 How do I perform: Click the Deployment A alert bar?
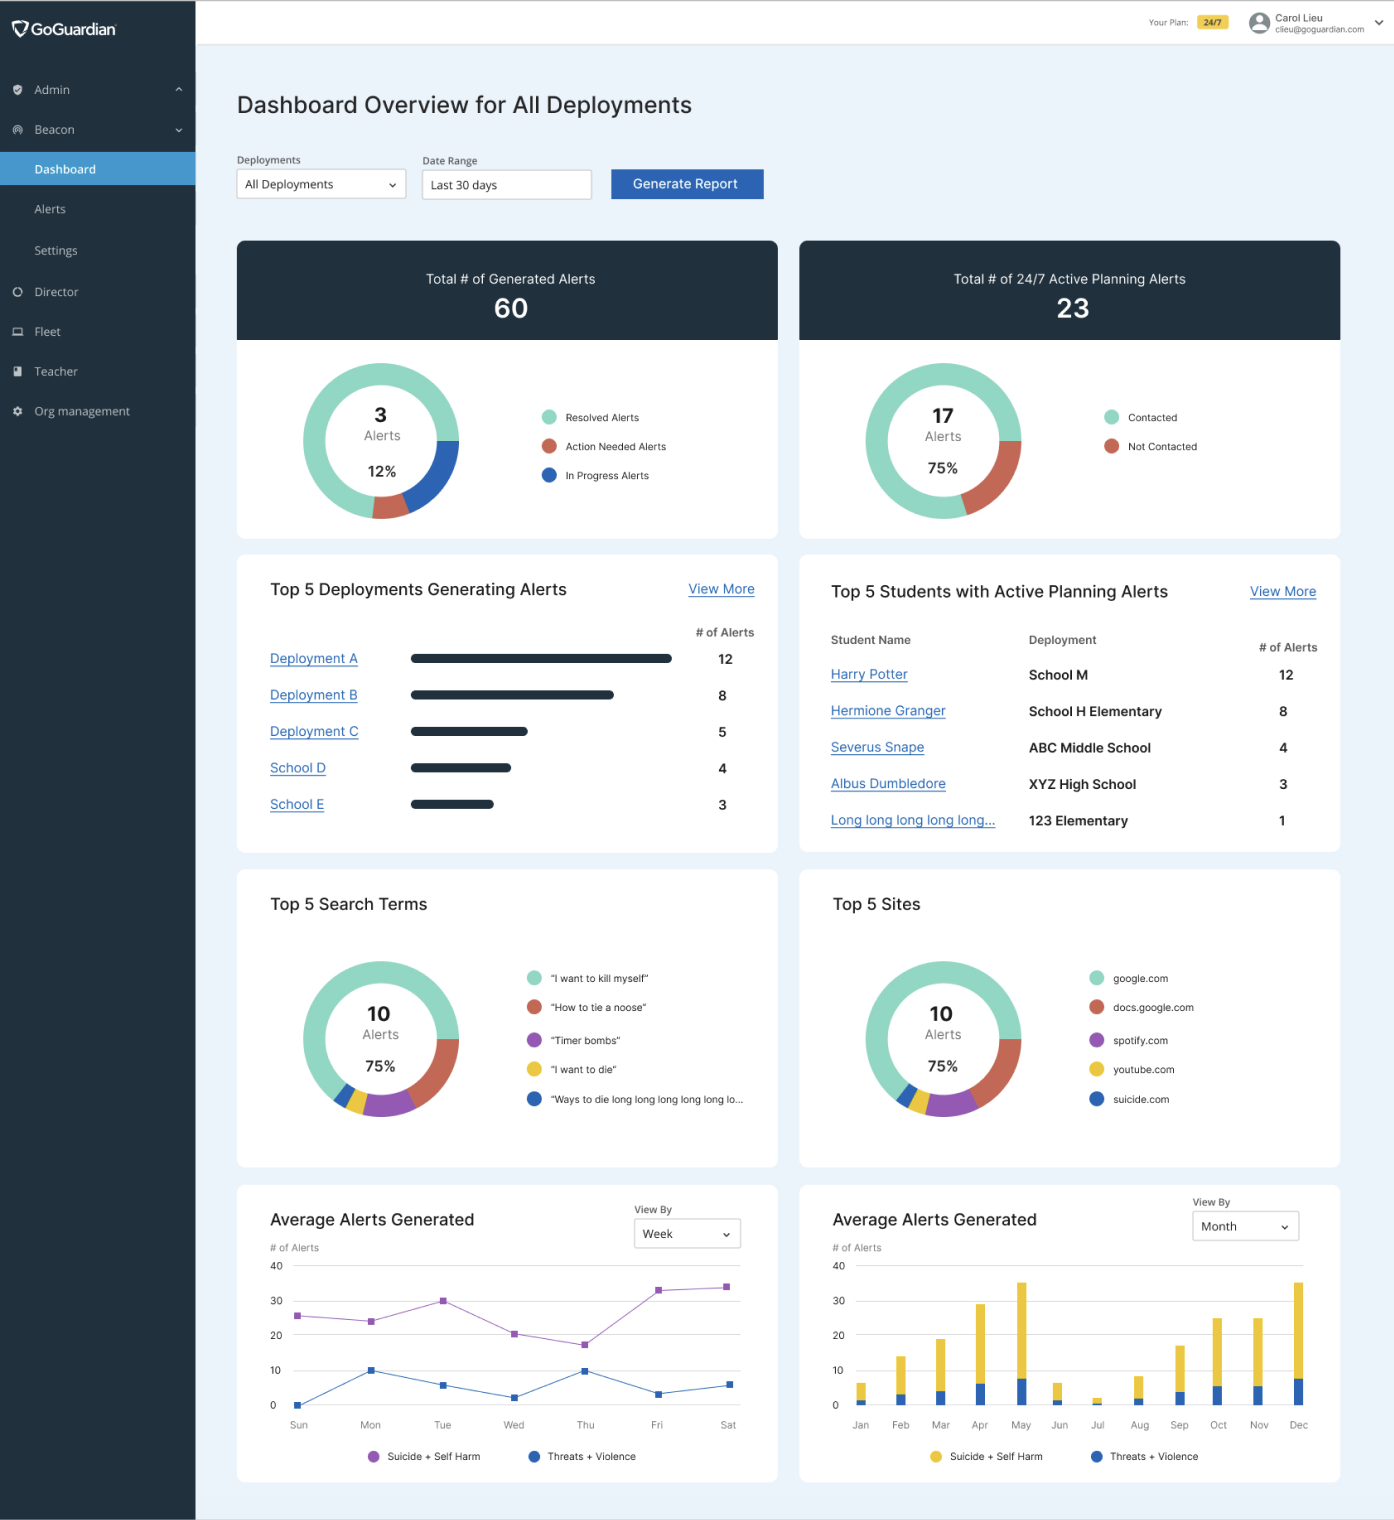[541, 659]
